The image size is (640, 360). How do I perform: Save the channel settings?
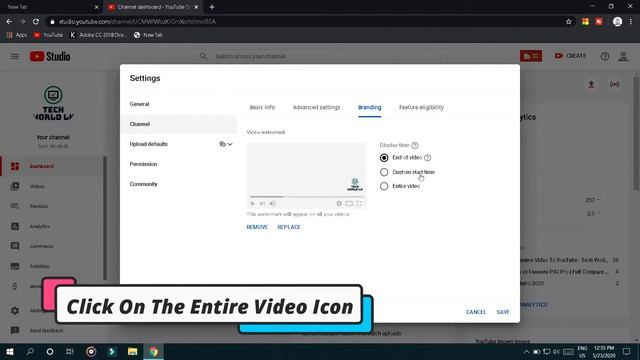tap(503, 312)
